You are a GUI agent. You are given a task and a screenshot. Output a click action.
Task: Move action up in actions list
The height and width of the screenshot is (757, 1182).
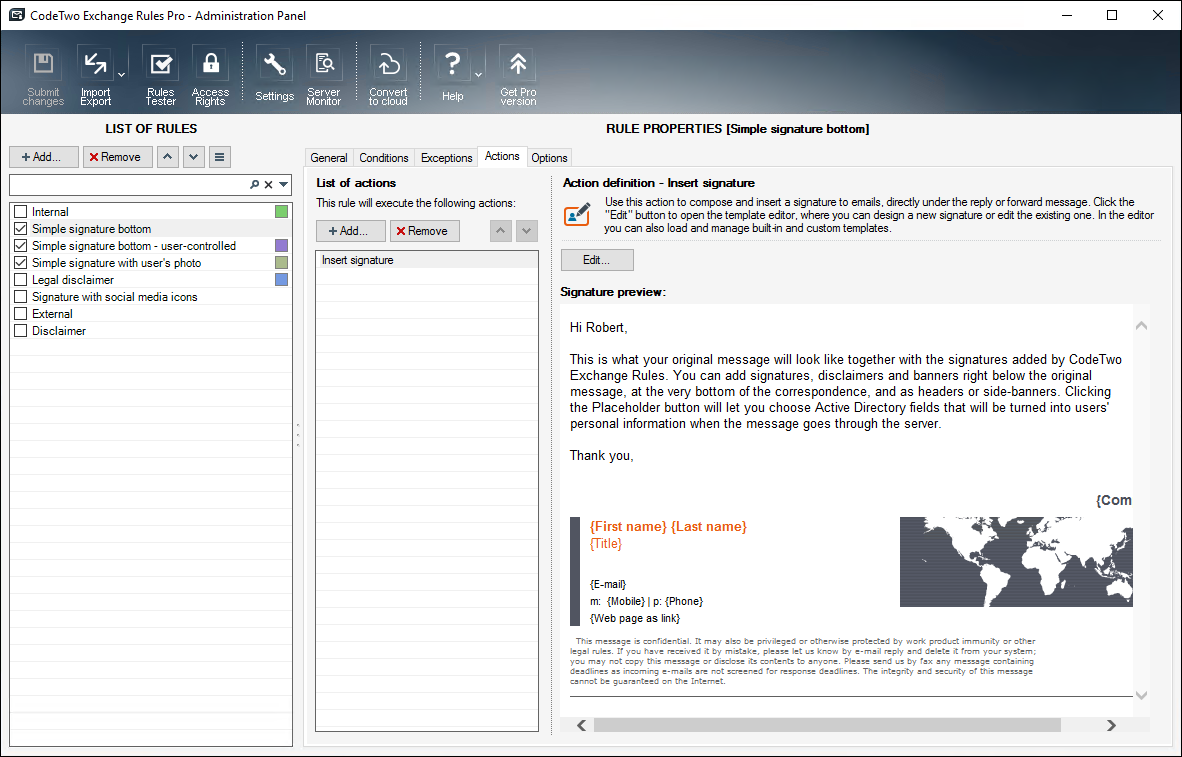pos(501,231)
